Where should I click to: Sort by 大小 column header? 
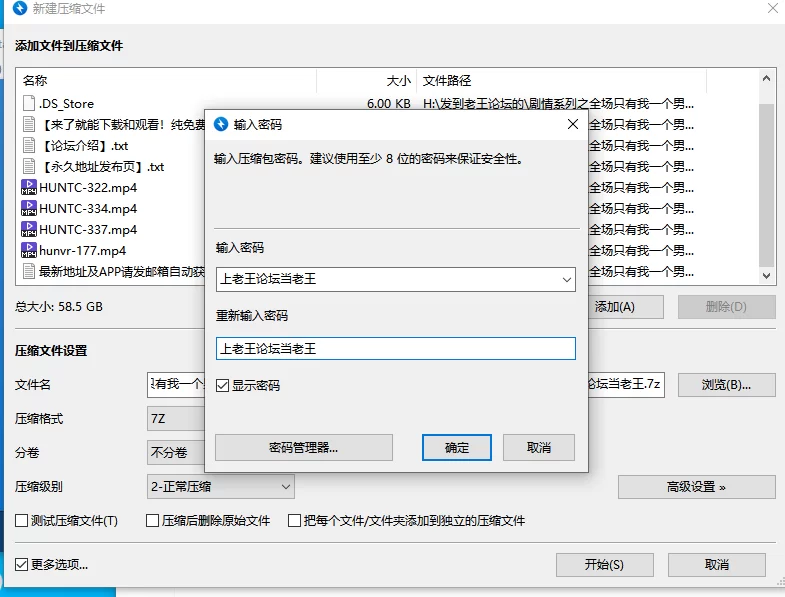(x=366, y=81)
